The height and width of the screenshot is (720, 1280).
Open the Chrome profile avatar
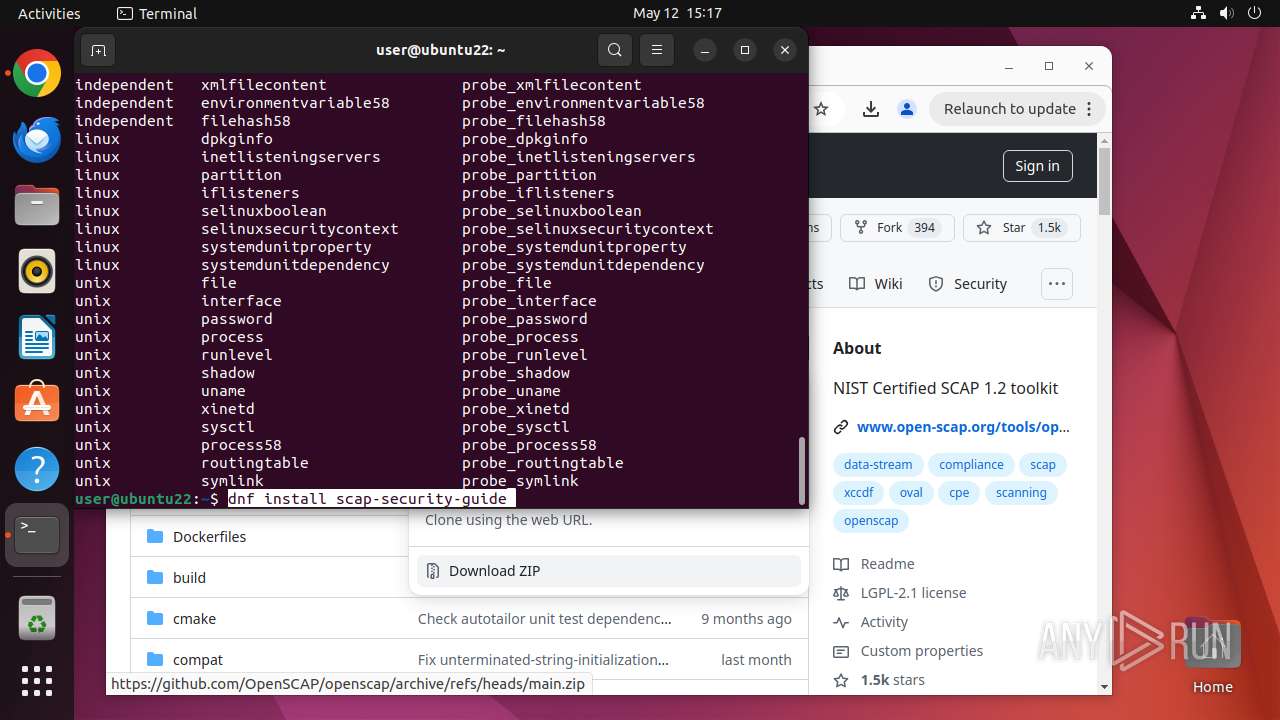(x=907, y=109)
